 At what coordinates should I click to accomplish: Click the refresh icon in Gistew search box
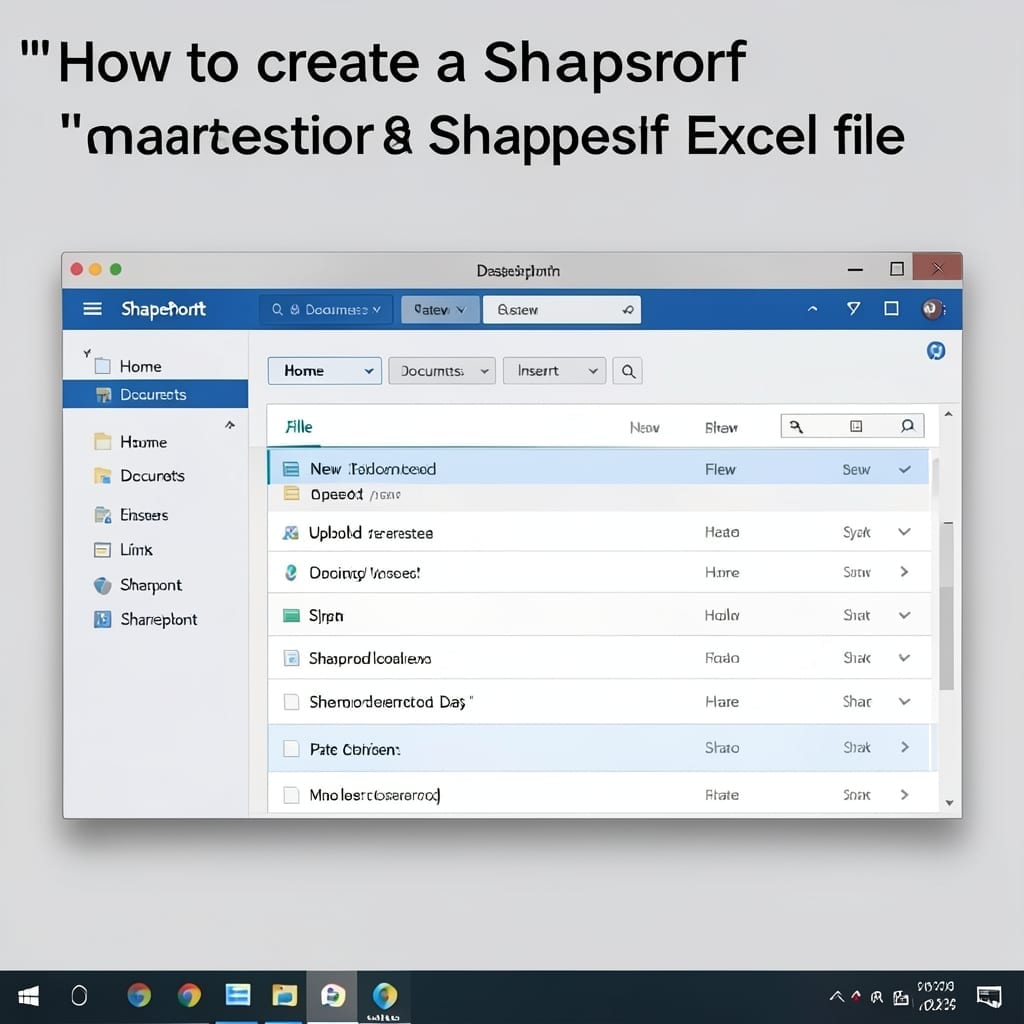point(628,310)
